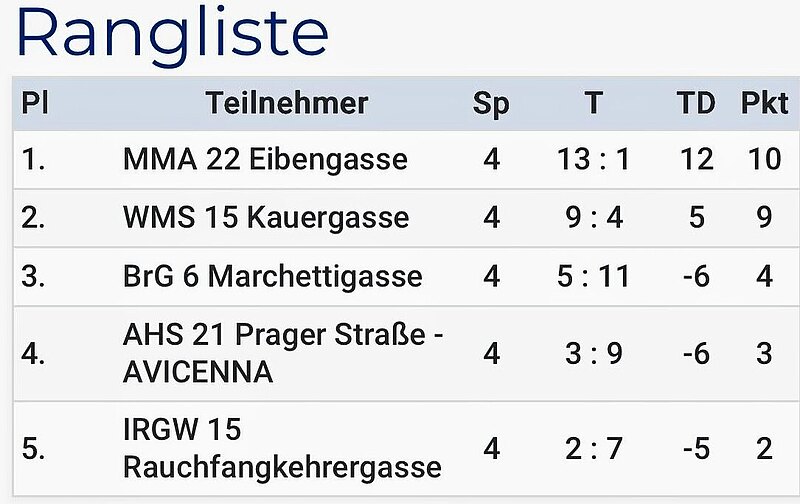Click the TD column header
The image size is (800, 504).
tap(696, 103)
